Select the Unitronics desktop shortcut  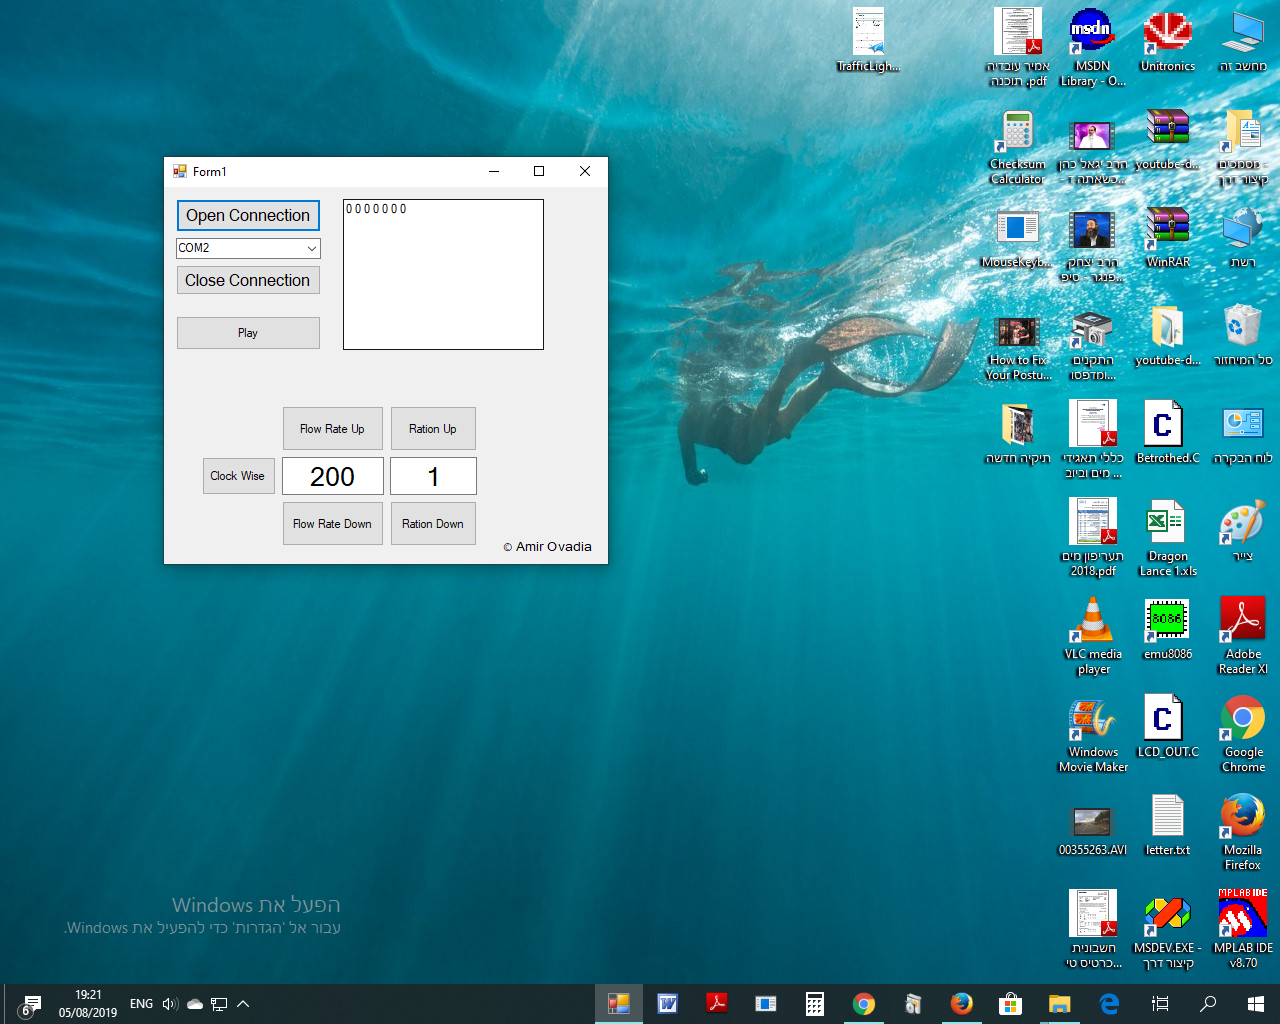1167,40
